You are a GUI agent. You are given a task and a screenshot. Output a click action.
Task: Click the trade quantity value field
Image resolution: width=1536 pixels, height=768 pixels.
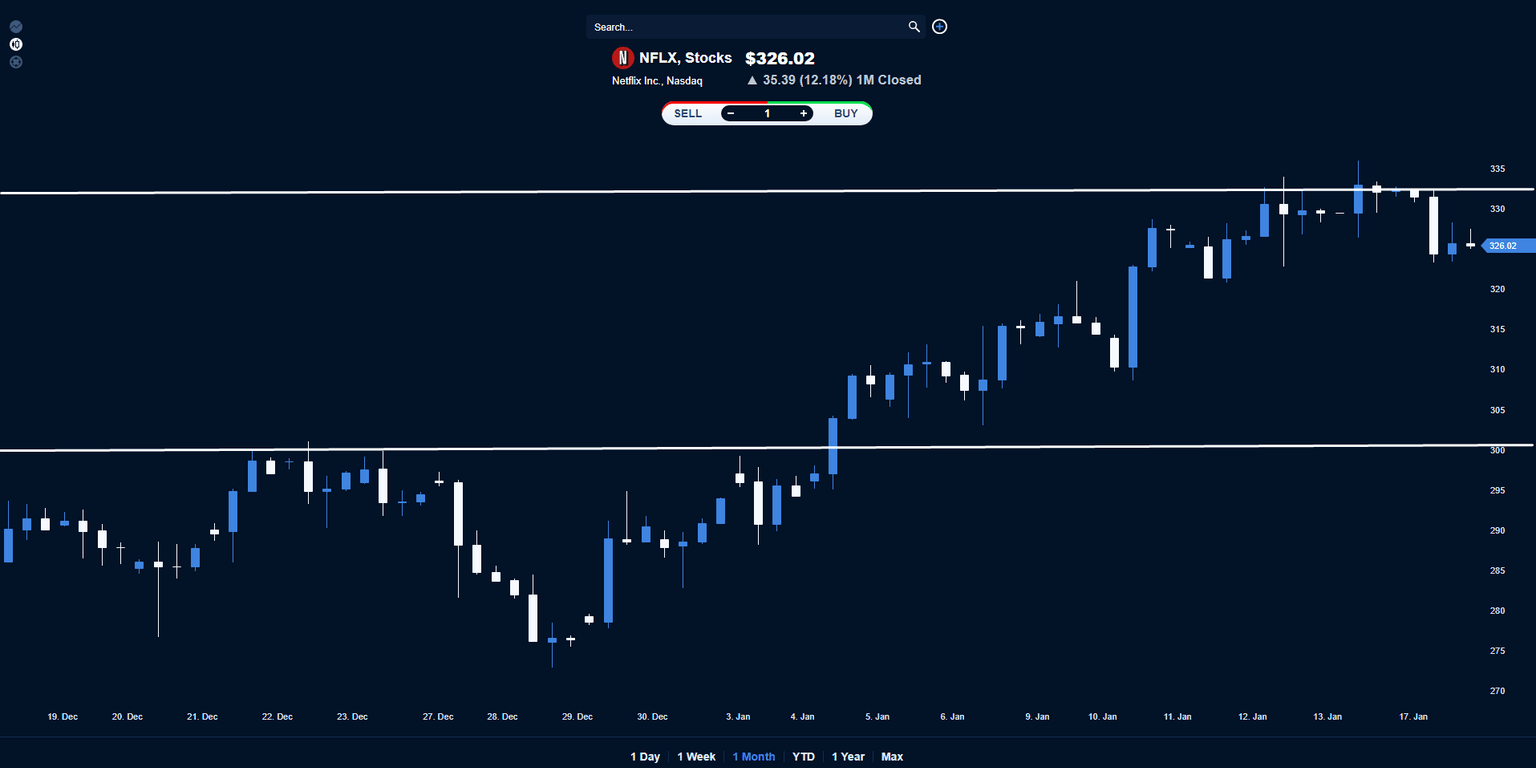[x=767, y=113]
